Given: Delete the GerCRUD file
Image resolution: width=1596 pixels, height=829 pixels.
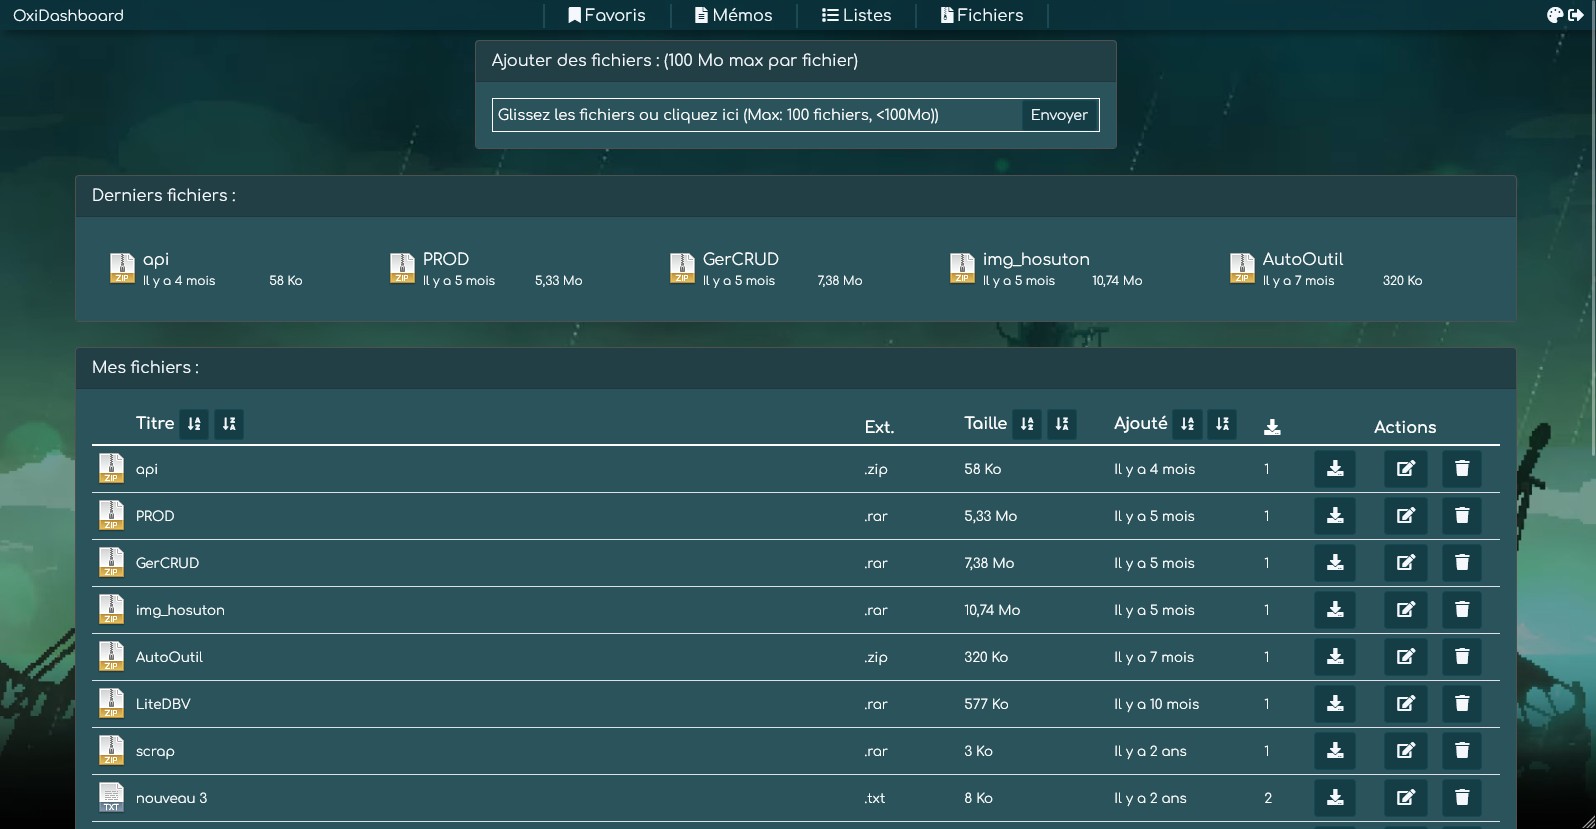Looking at the screenshot, I should pos(1462,563).
